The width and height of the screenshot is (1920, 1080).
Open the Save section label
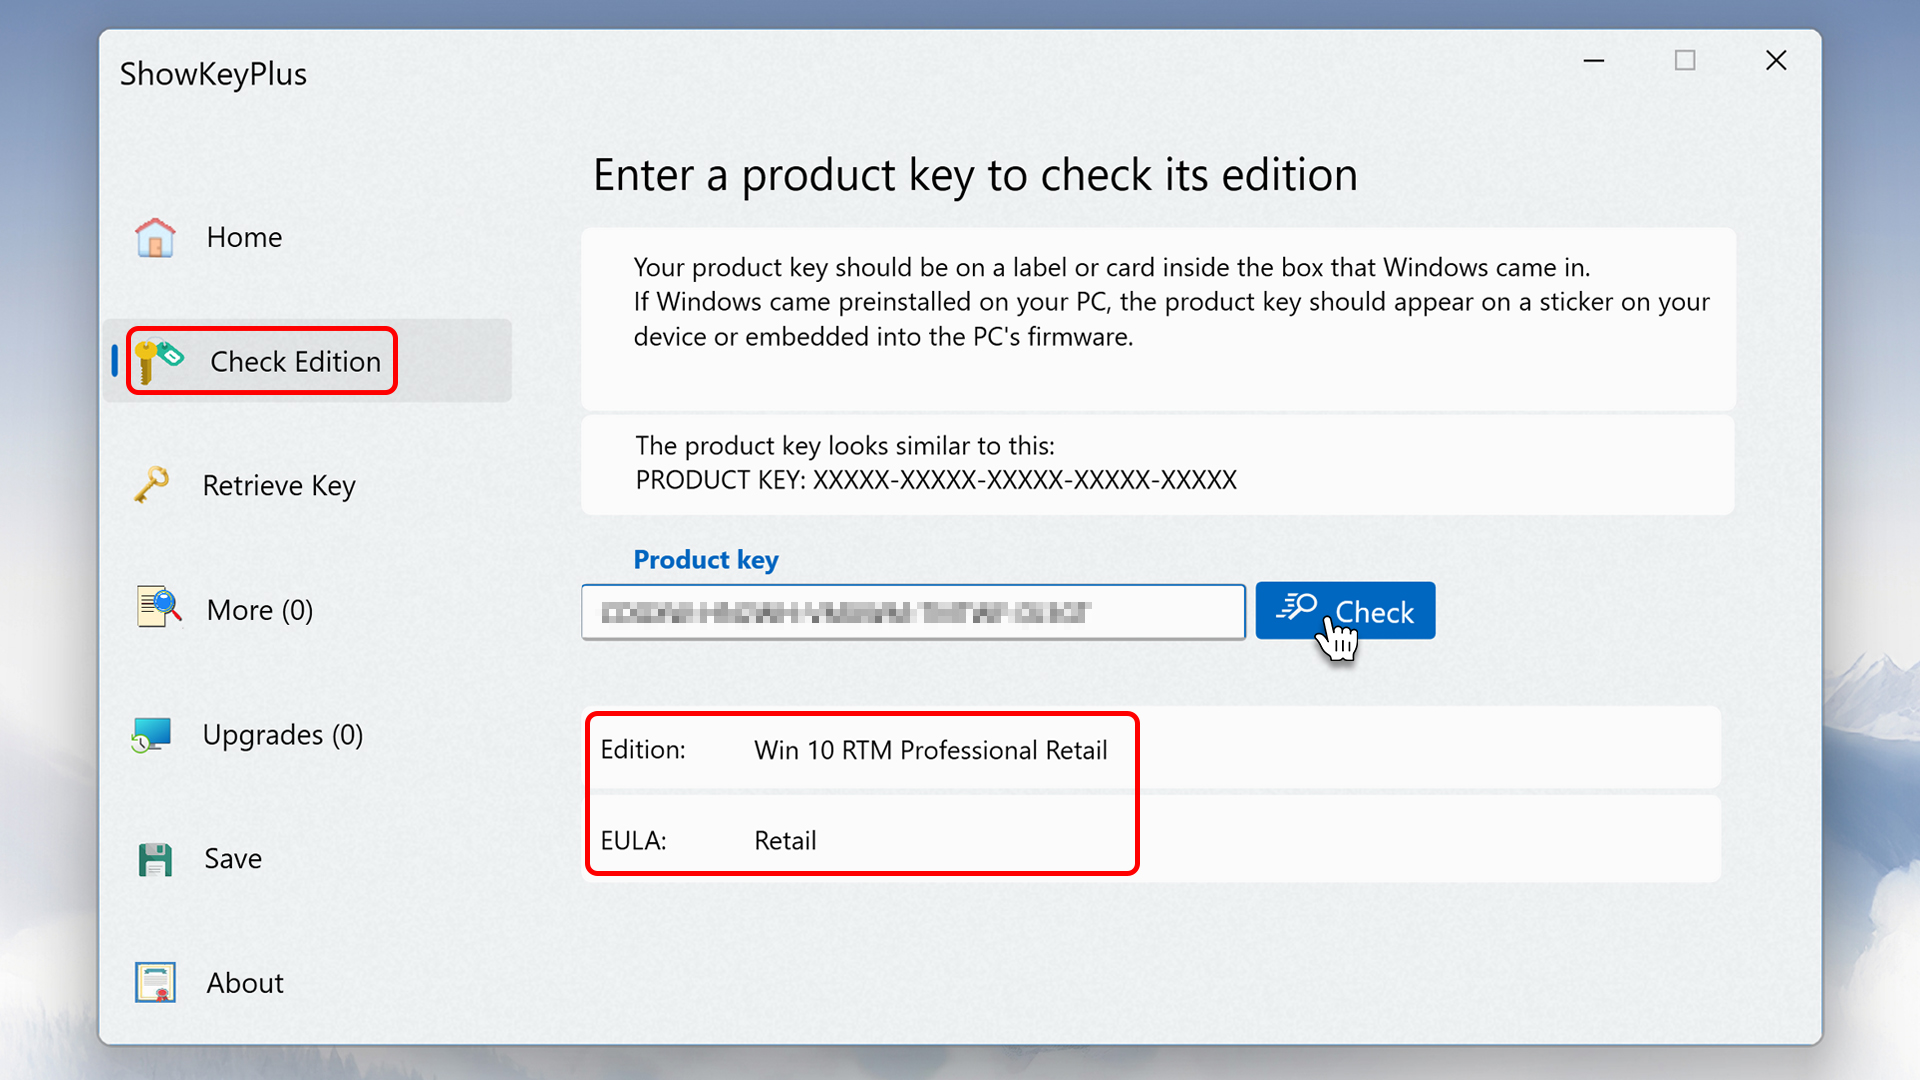[x=233, y=859]
